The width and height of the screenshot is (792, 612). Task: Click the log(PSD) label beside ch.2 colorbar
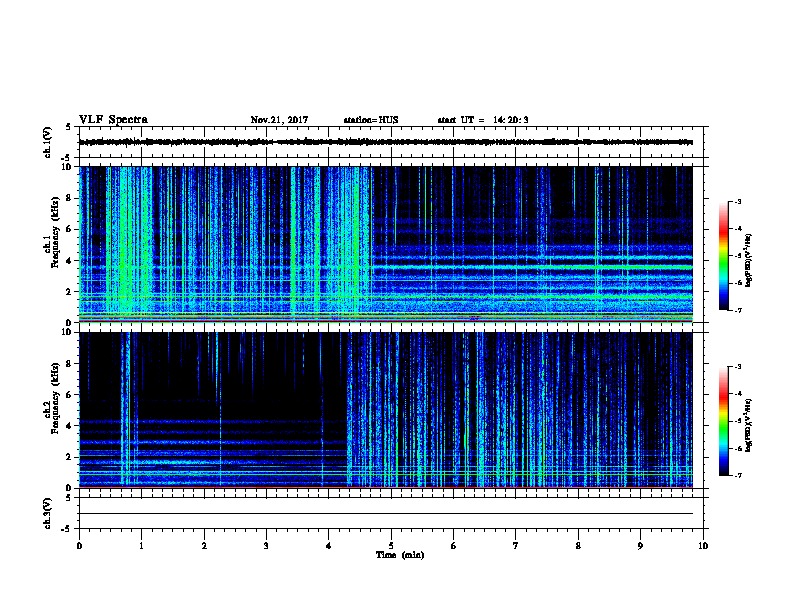[x=749, y=425]
